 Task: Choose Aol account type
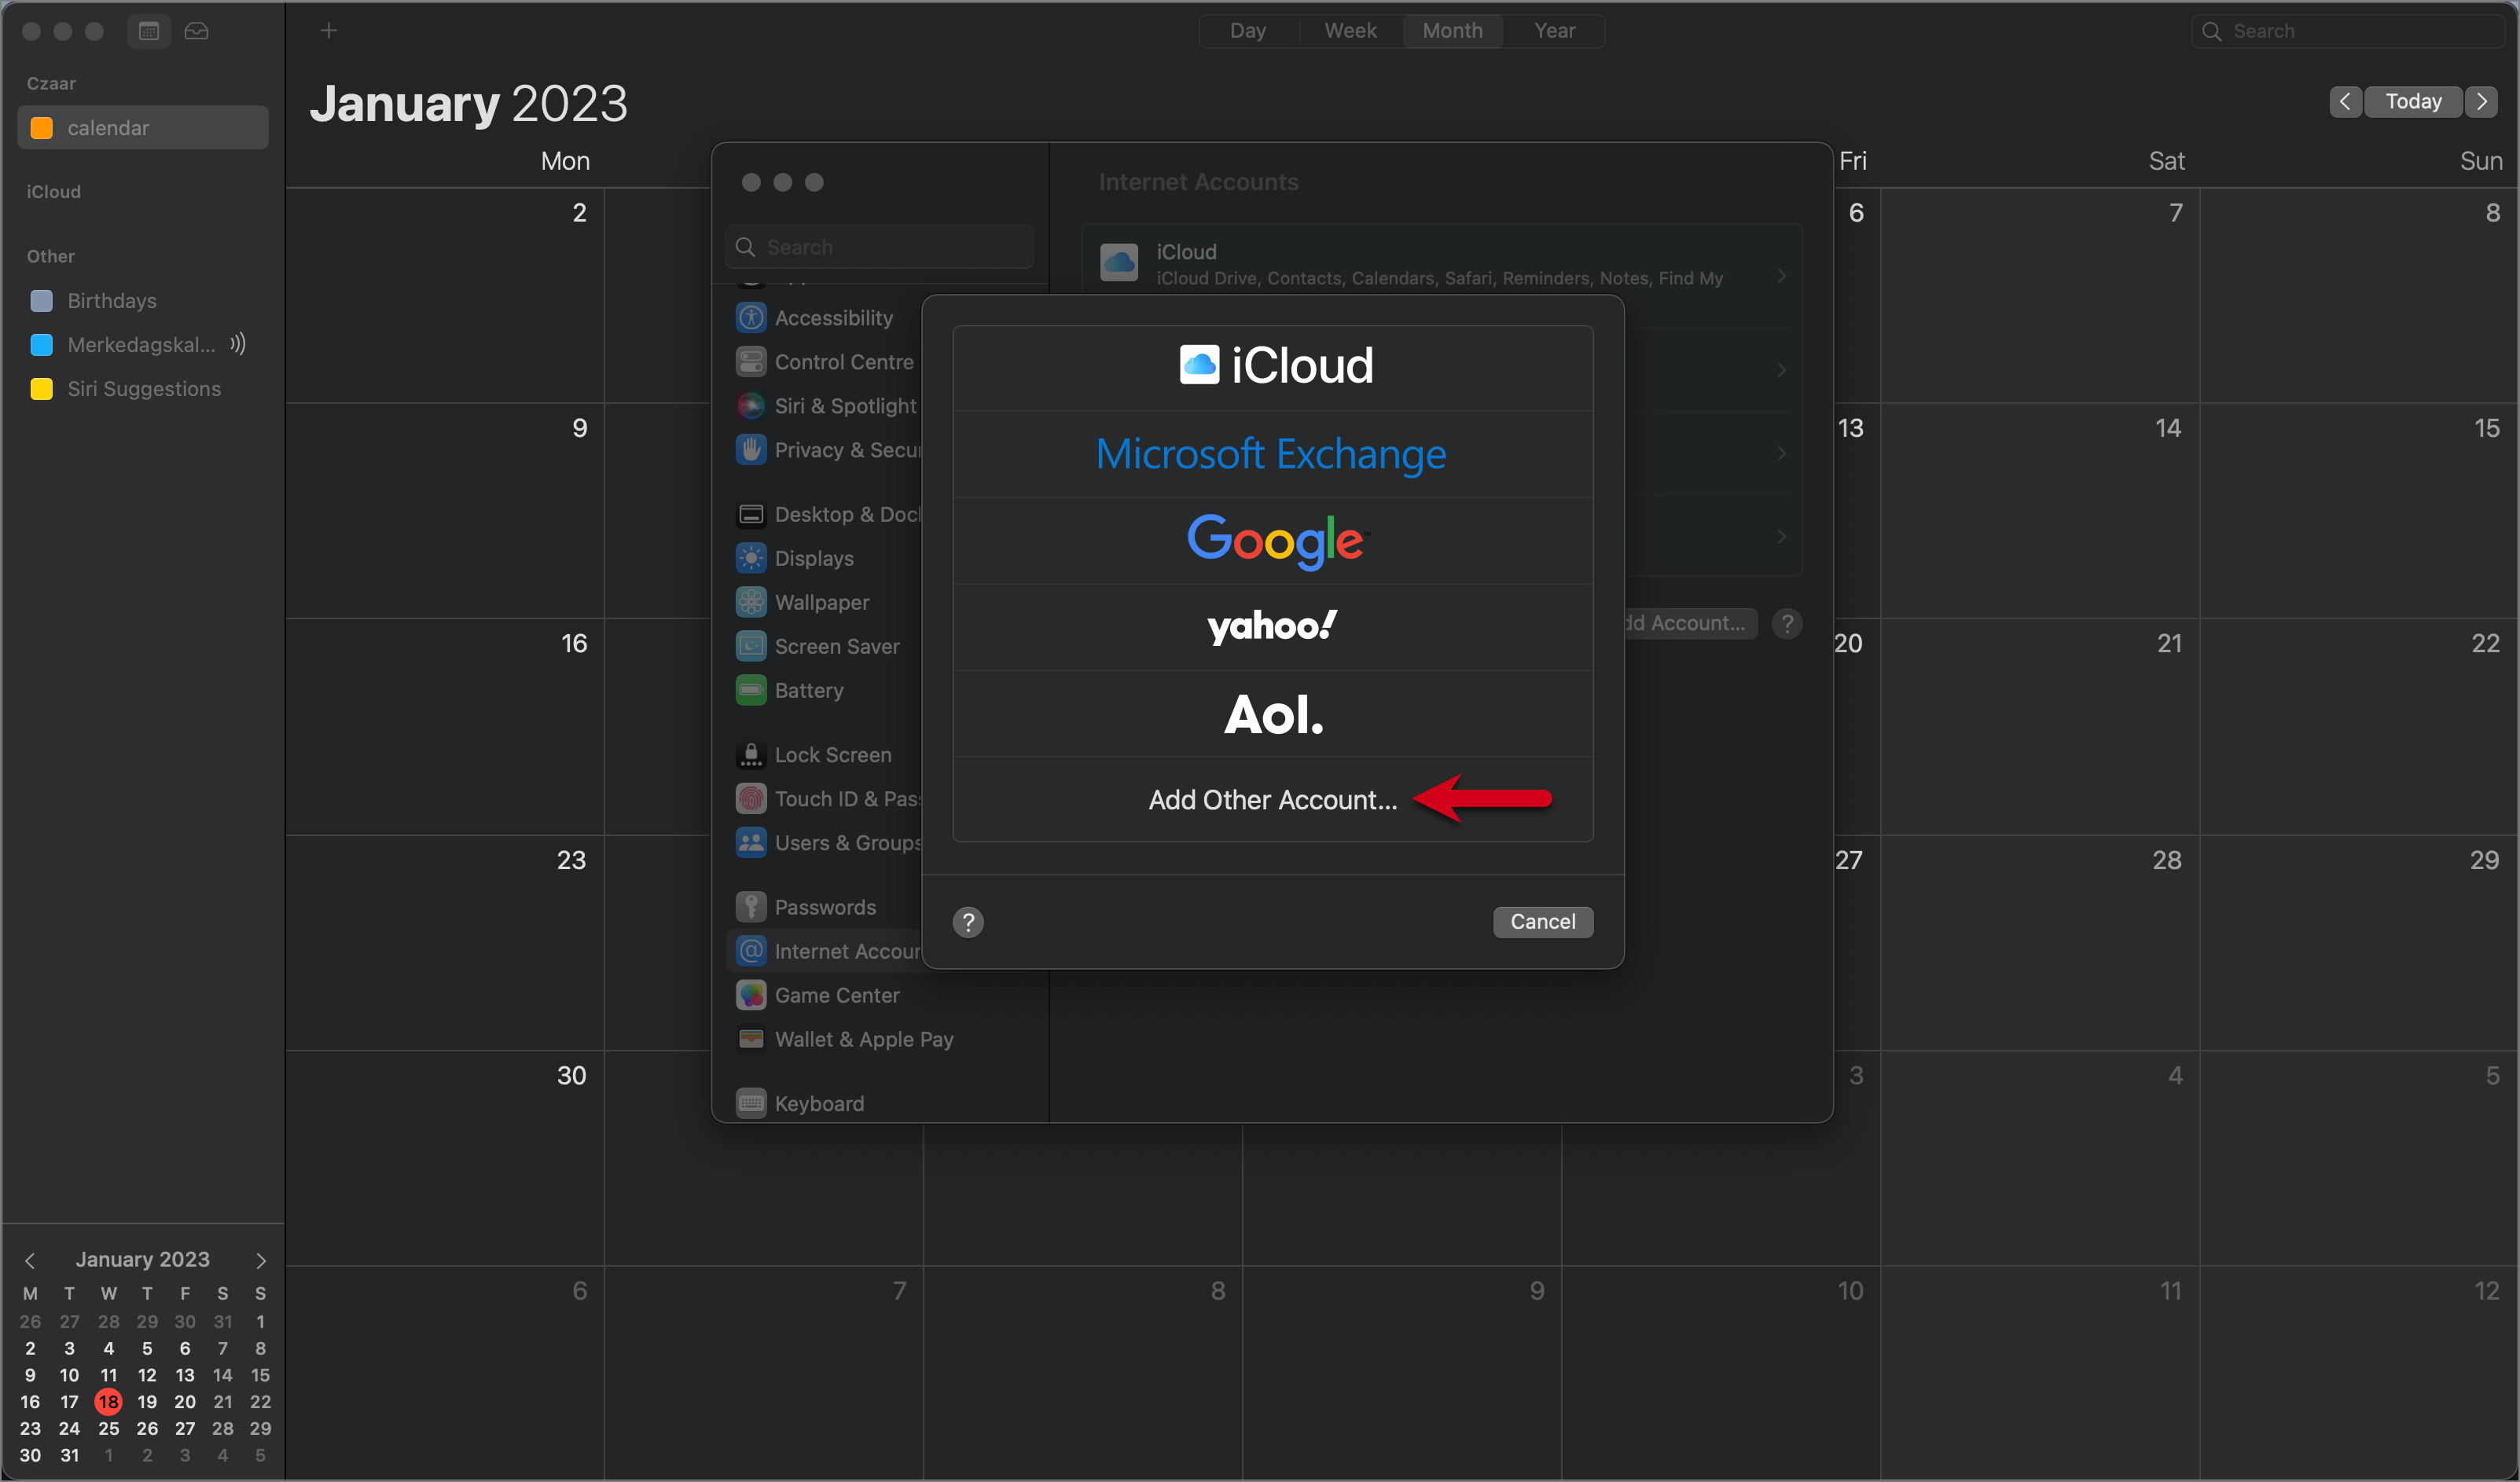pos(1273,714)
